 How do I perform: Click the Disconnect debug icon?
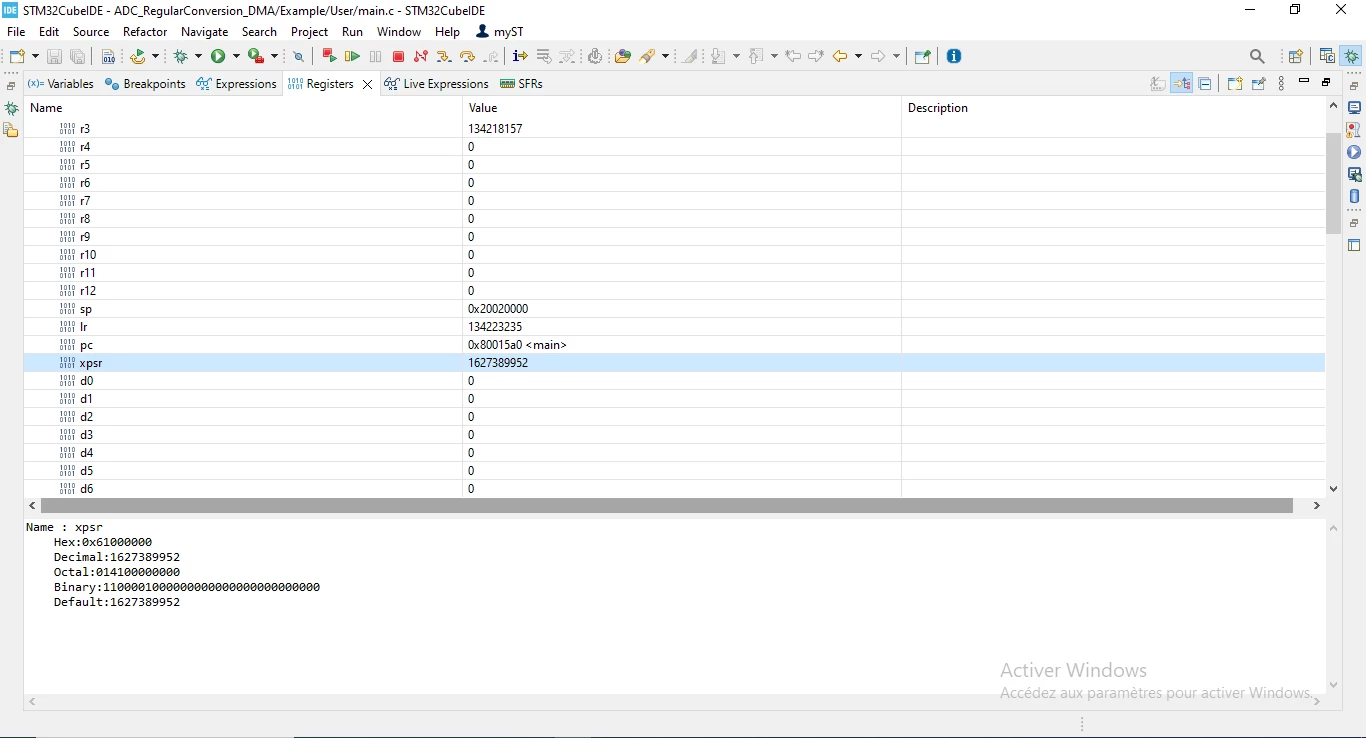click(421, 57)
